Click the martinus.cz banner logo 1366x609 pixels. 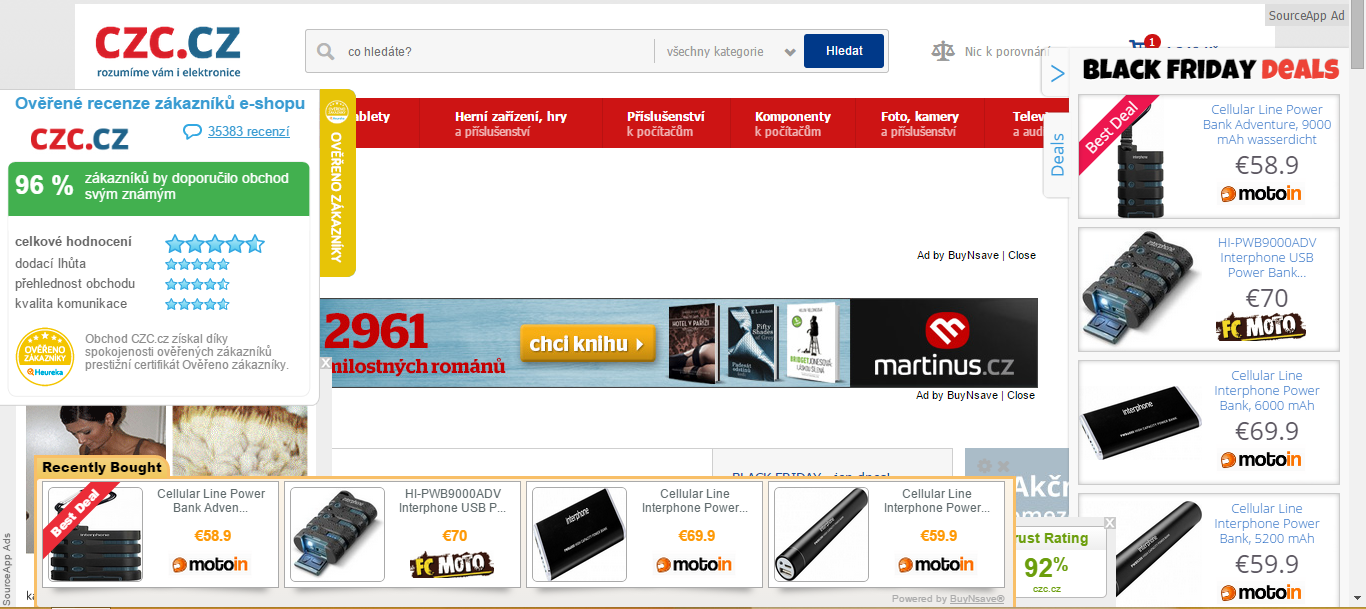coord(944,343)
